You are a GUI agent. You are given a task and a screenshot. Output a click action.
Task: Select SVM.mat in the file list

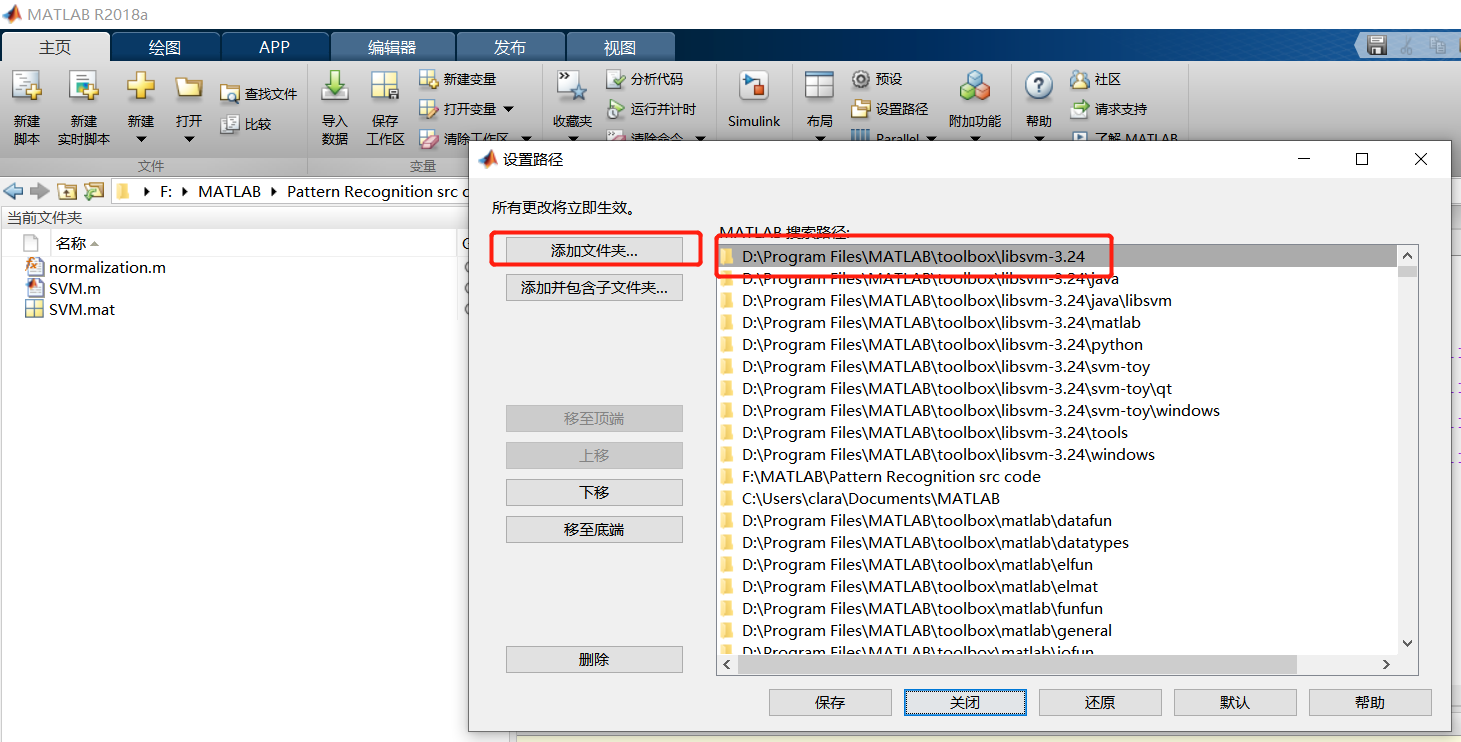point(82,309)
